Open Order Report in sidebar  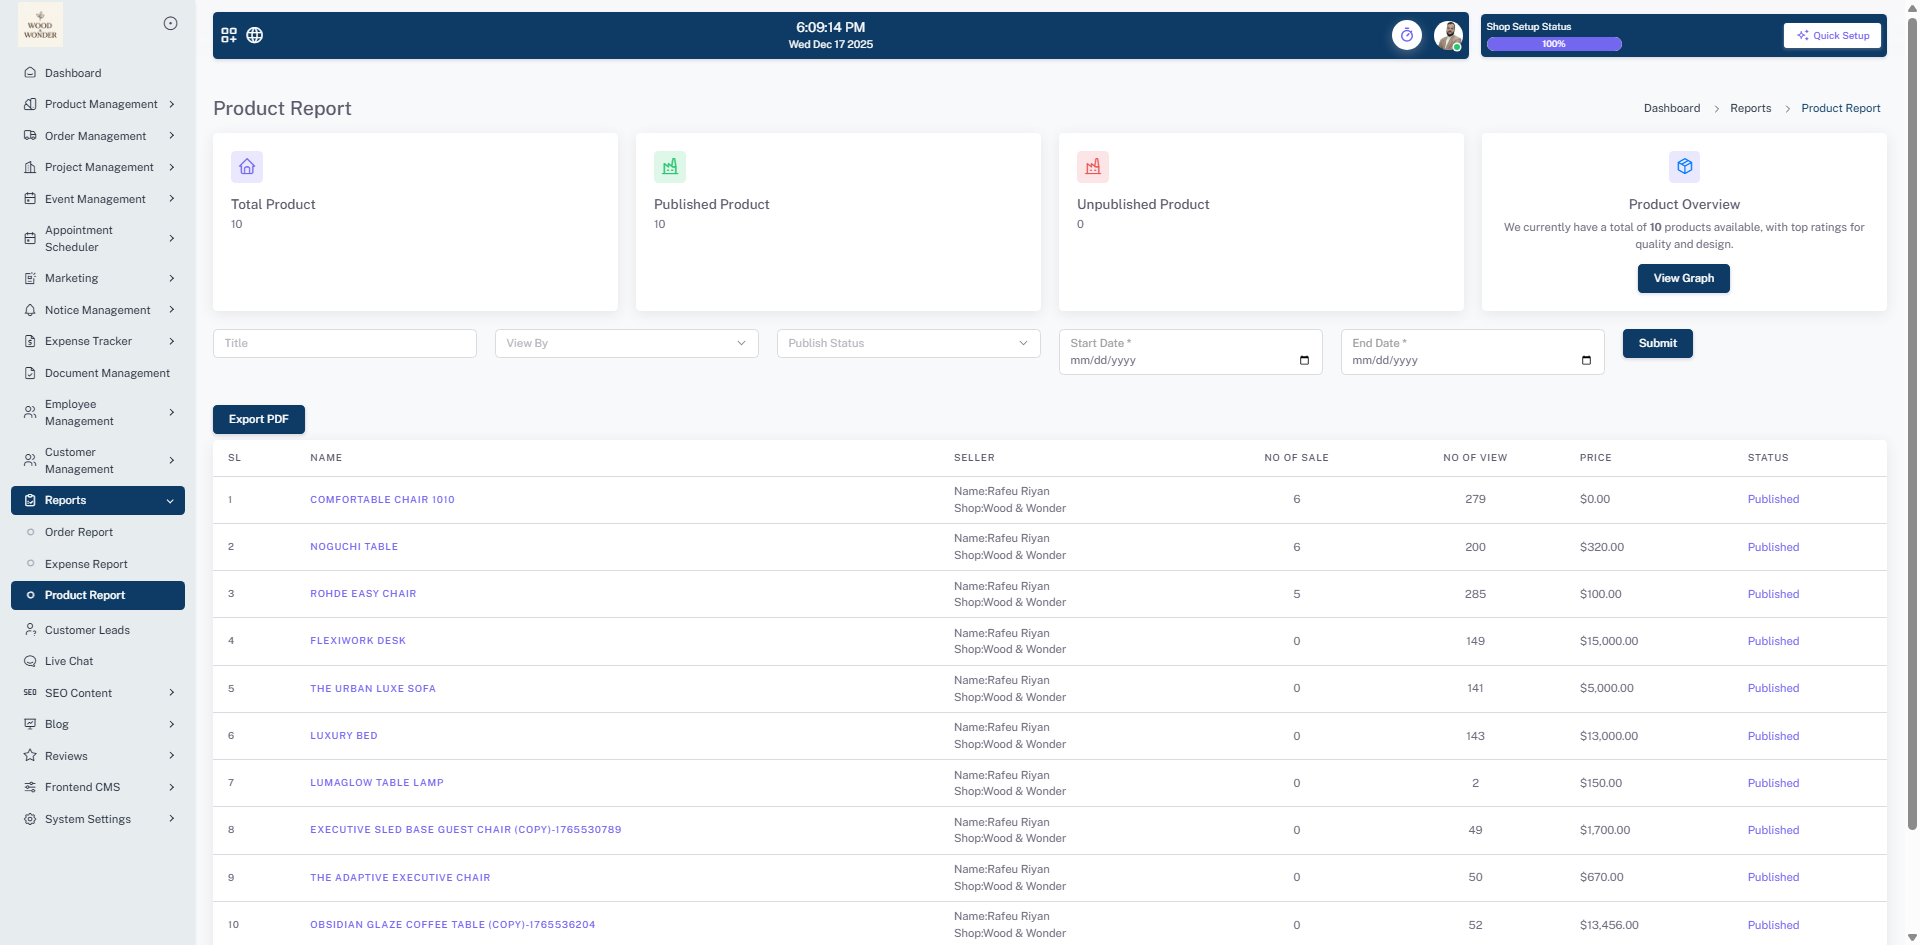pyautogui.click(x=79, y=532)
